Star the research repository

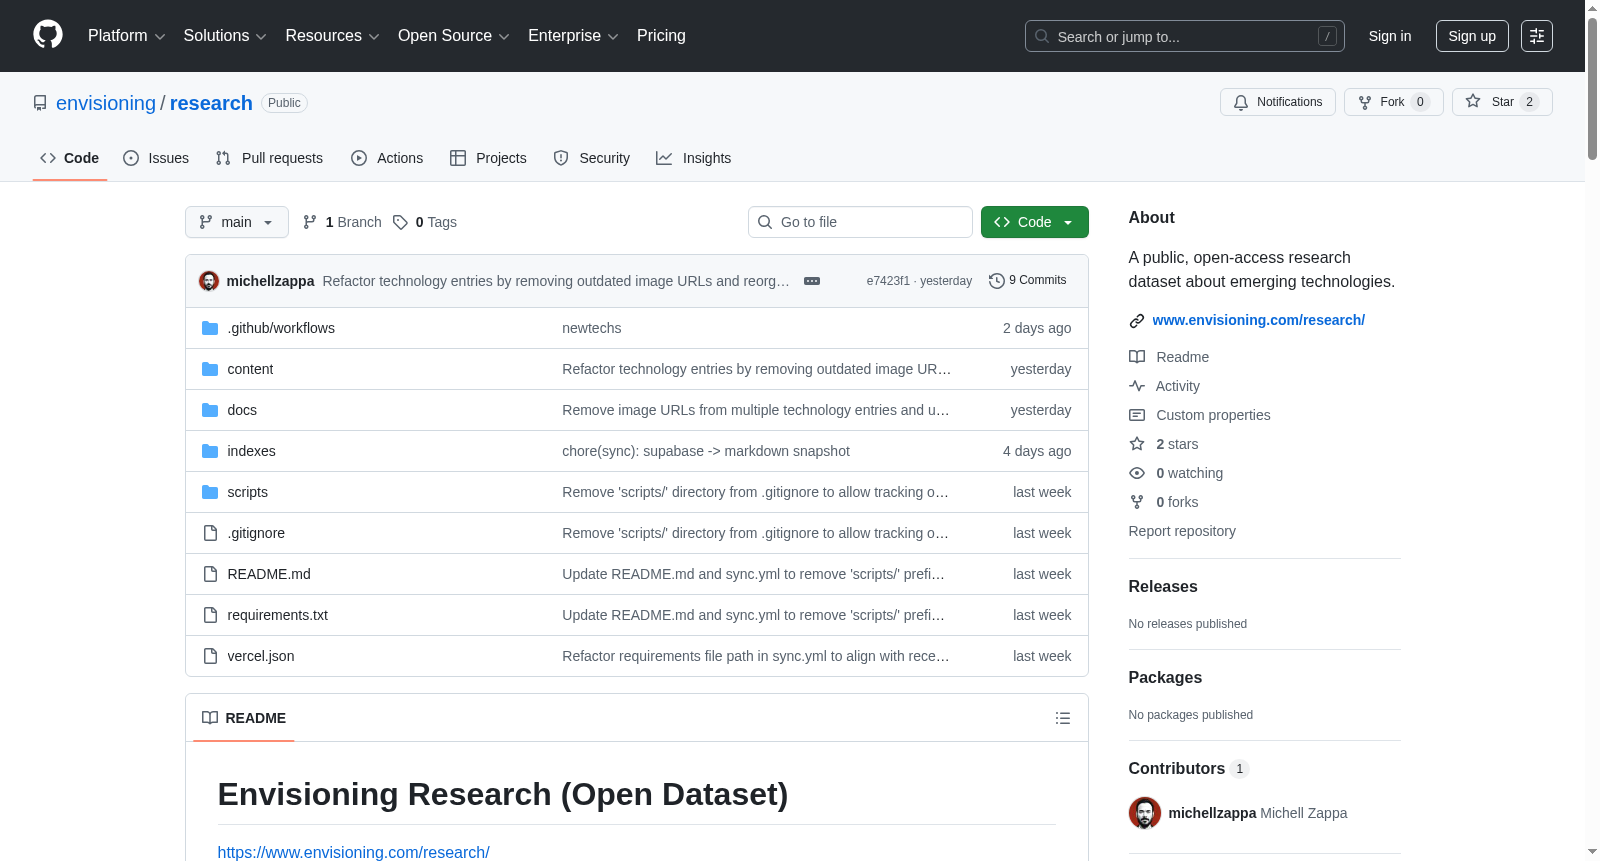pyautogui.click(x=1502, y=102)
